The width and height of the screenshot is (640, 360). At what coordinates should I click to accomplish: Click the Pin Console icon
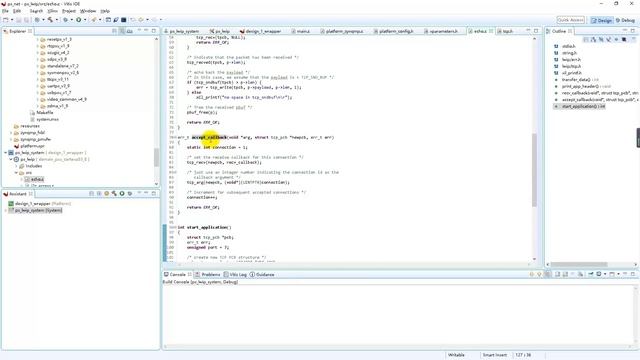(591, 274)
